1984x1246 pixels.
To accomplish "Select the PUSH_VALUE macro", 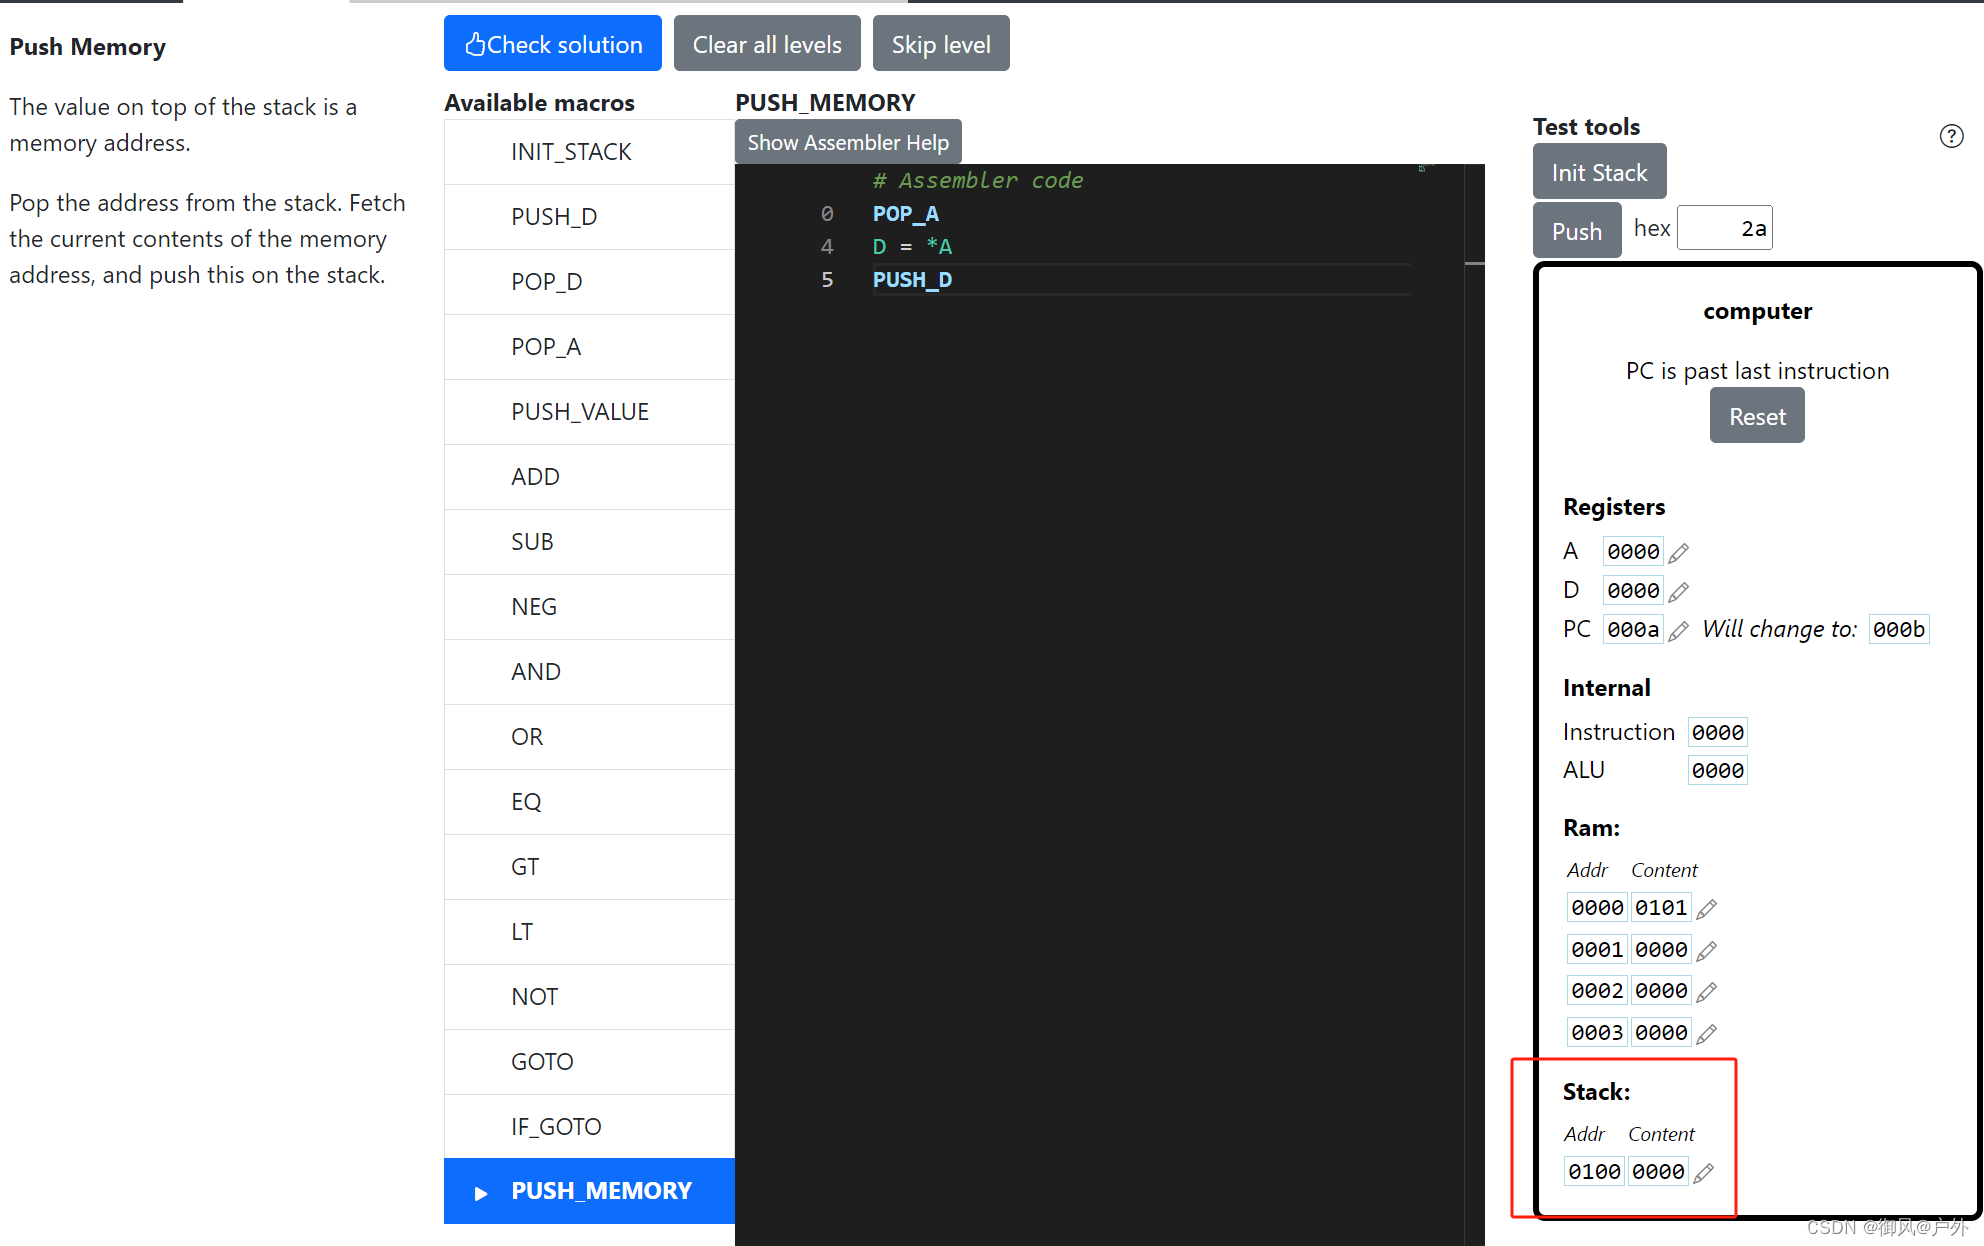I will (589, 412).
